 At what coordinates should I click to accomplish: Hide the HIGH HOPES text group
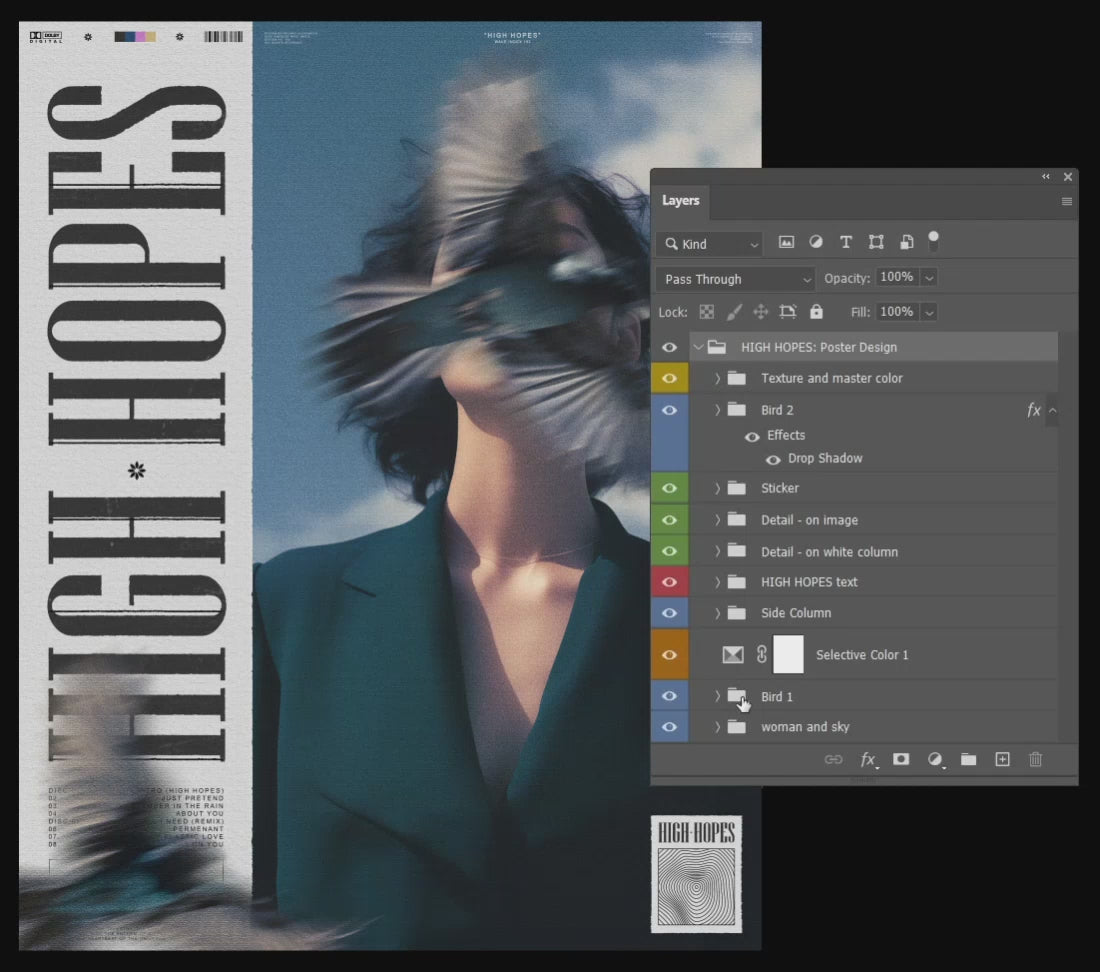(669, 582)
